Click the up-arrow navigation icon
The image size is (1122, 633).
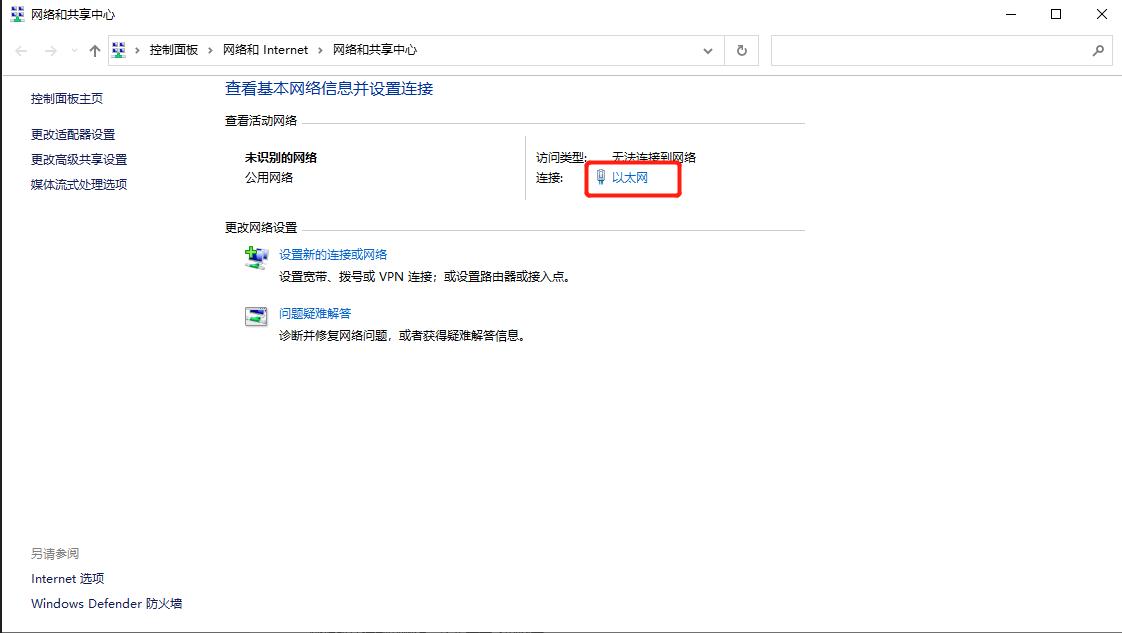click(x=95, y=49)
